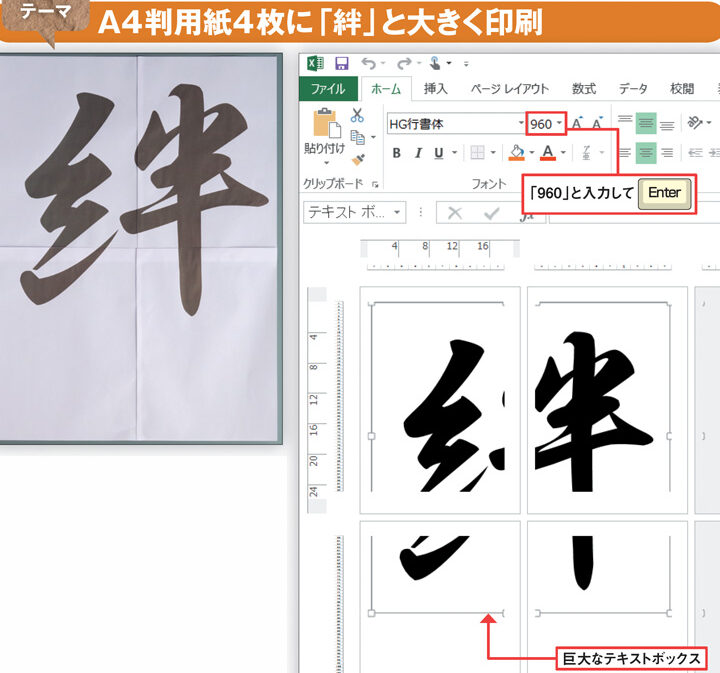Image resolution: width=720 pixels, height=673 pixels.
Task: Switch to the データ tab
Action: coord(633,89)
